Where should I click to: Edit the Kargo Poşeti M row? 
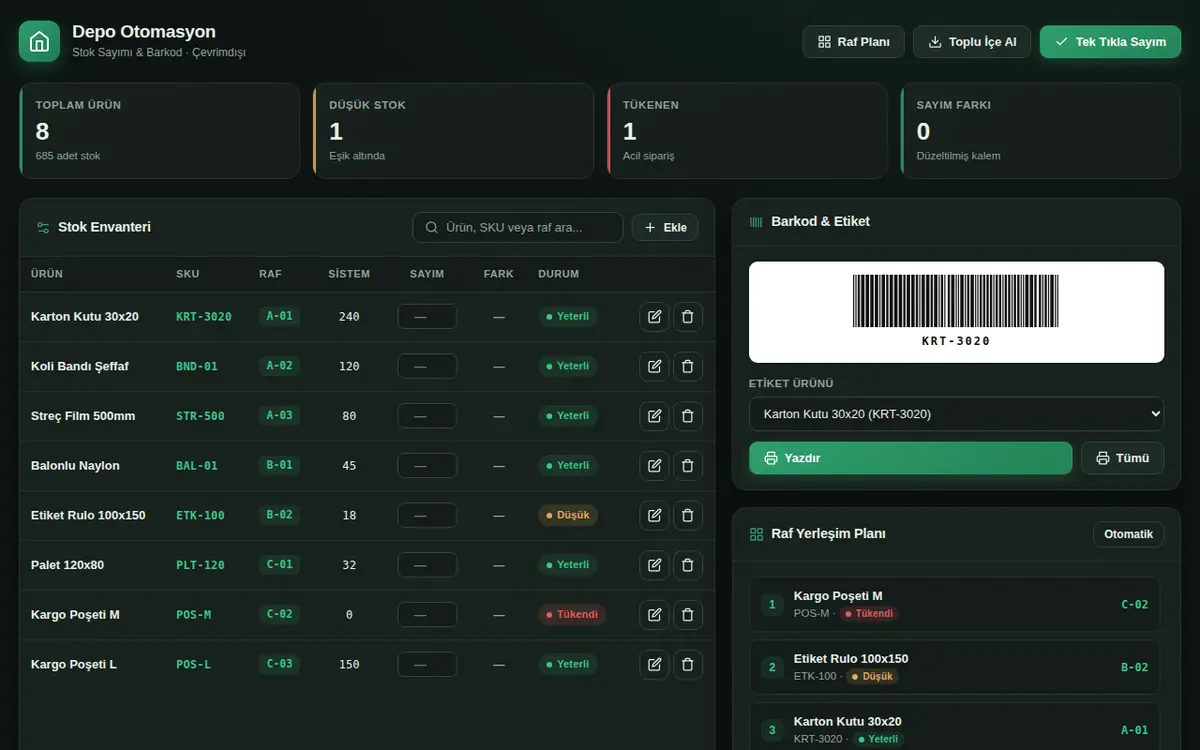coord(654,615)
